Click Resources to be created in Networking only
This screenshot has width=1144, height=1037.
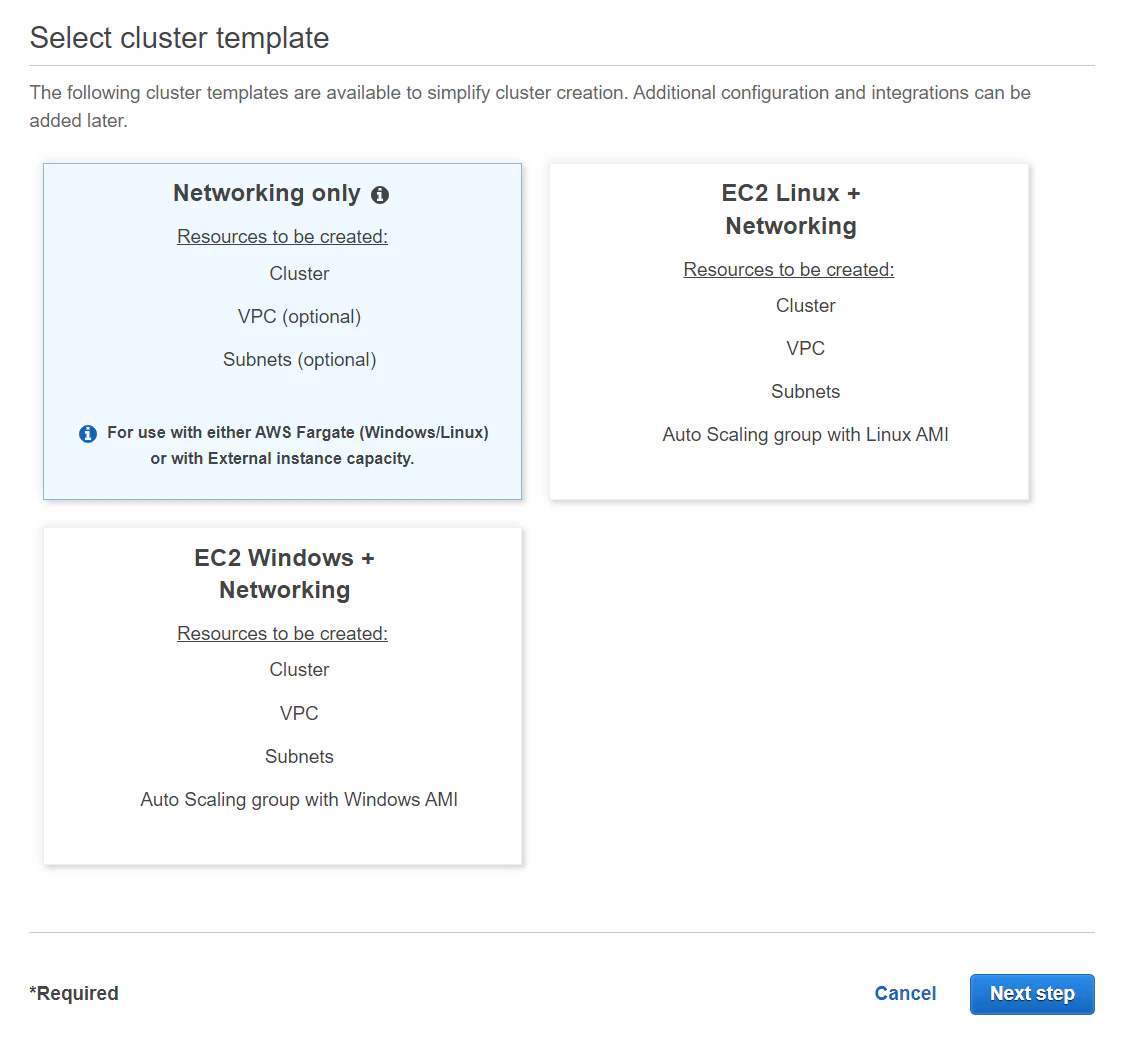tap(282, 236)
